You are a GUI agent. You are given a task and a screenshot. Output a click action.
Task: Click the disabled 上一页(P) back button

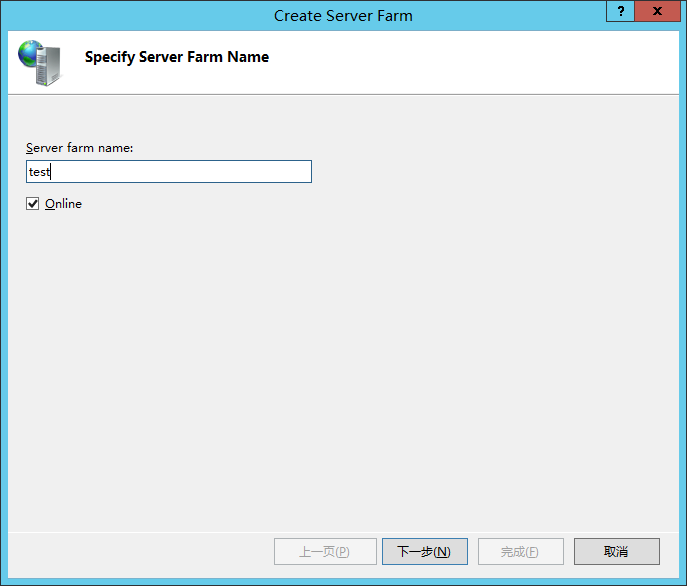pos(325,551)
